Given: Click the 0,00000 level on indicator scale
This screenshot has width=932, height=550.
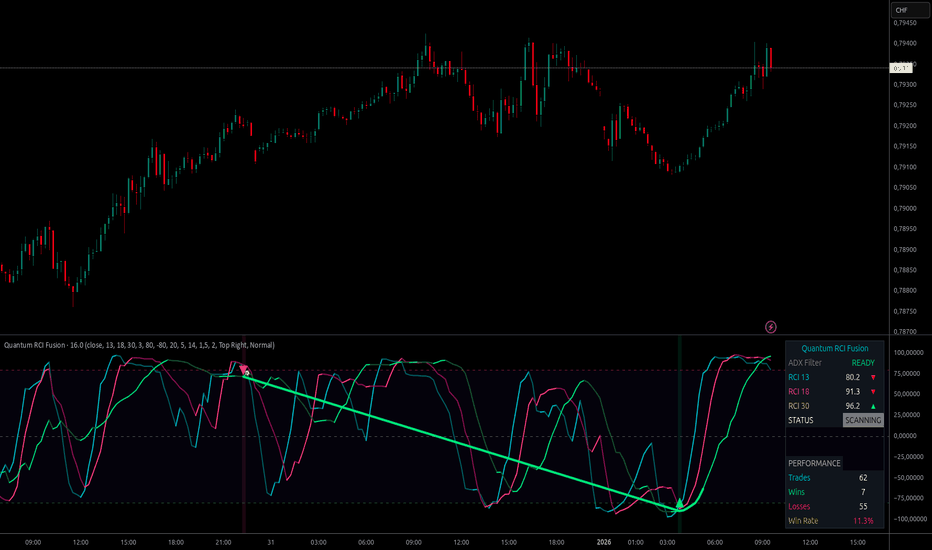Looking at the screenshot, I should pyautogui.click(x=908, y=436).
